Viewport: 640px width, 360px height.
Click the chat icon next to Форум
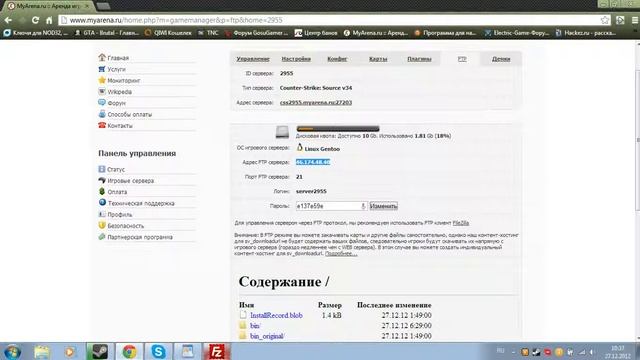click(102, 102)
